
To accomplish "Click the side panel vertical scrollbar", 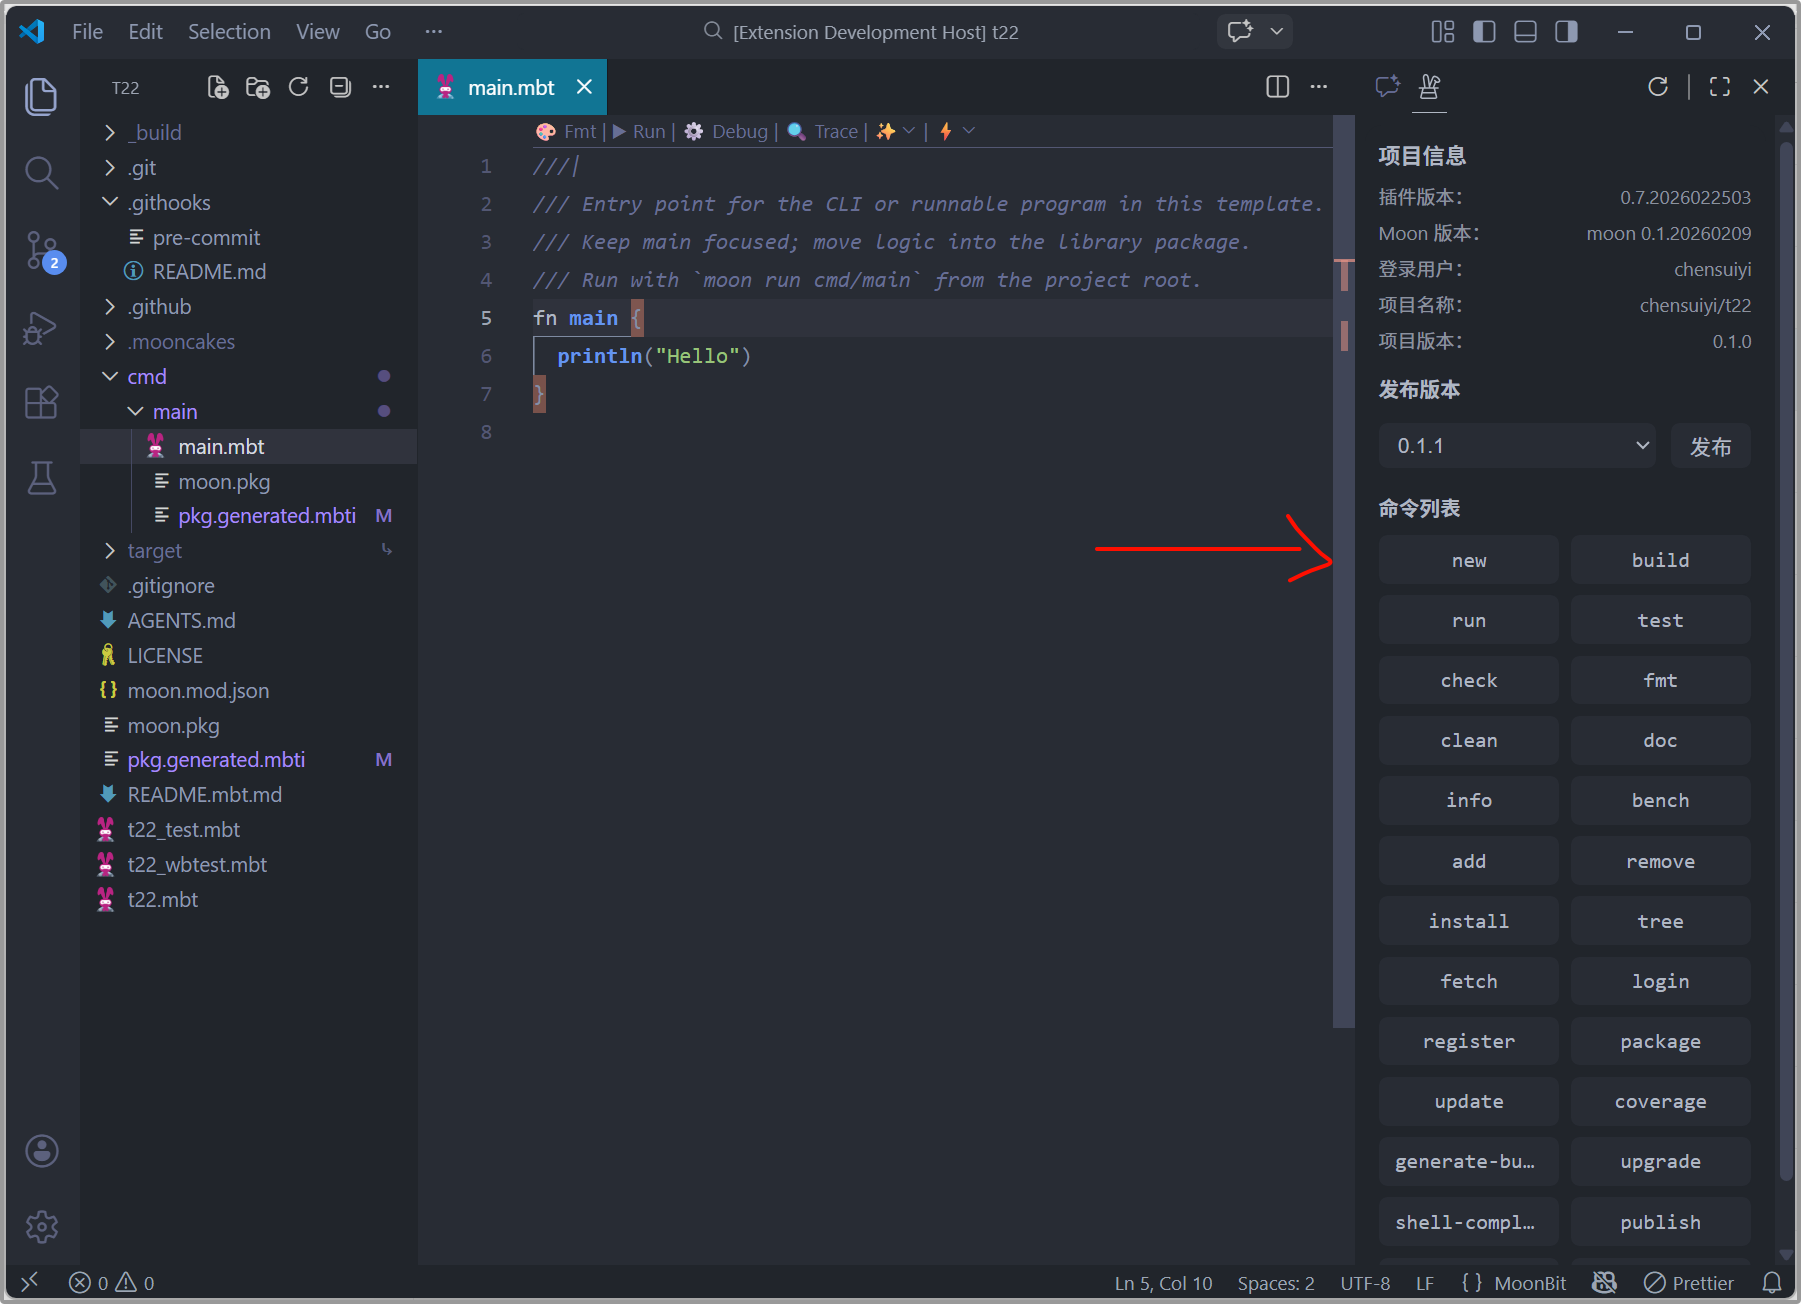I will pos(1786,660).
